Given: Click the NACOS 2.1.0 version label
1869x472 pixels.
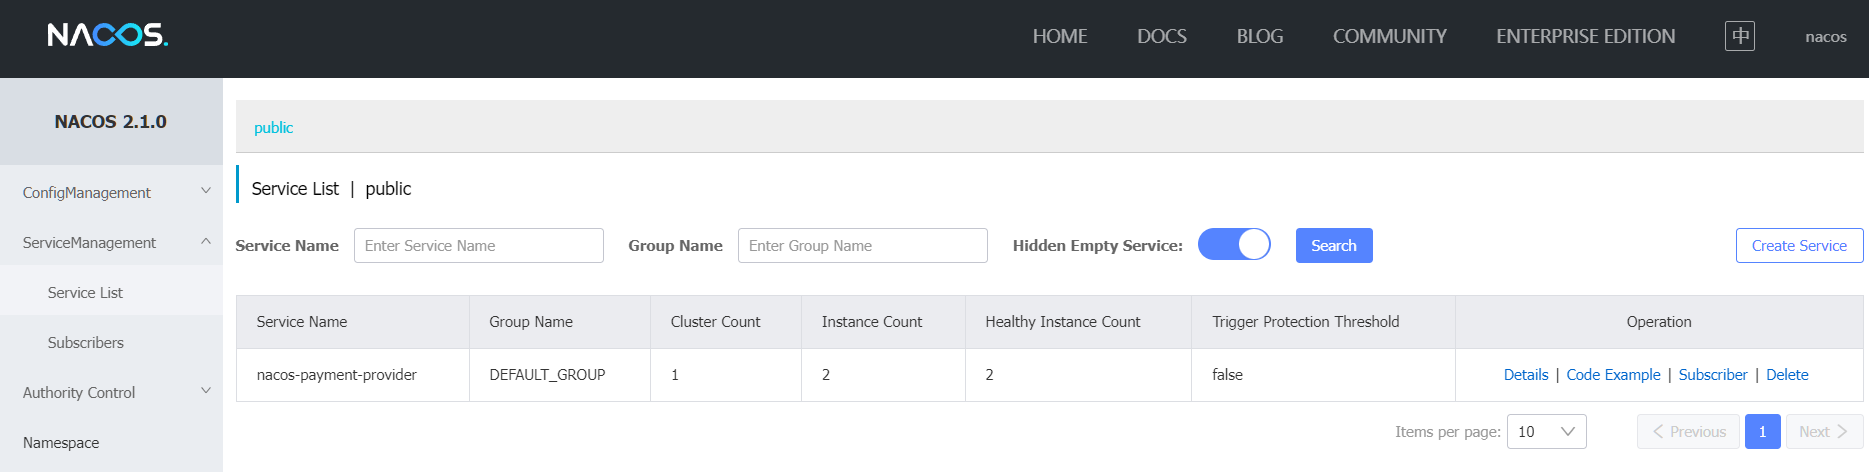Looking at the screenshot, I should click(x=111, y=122).
